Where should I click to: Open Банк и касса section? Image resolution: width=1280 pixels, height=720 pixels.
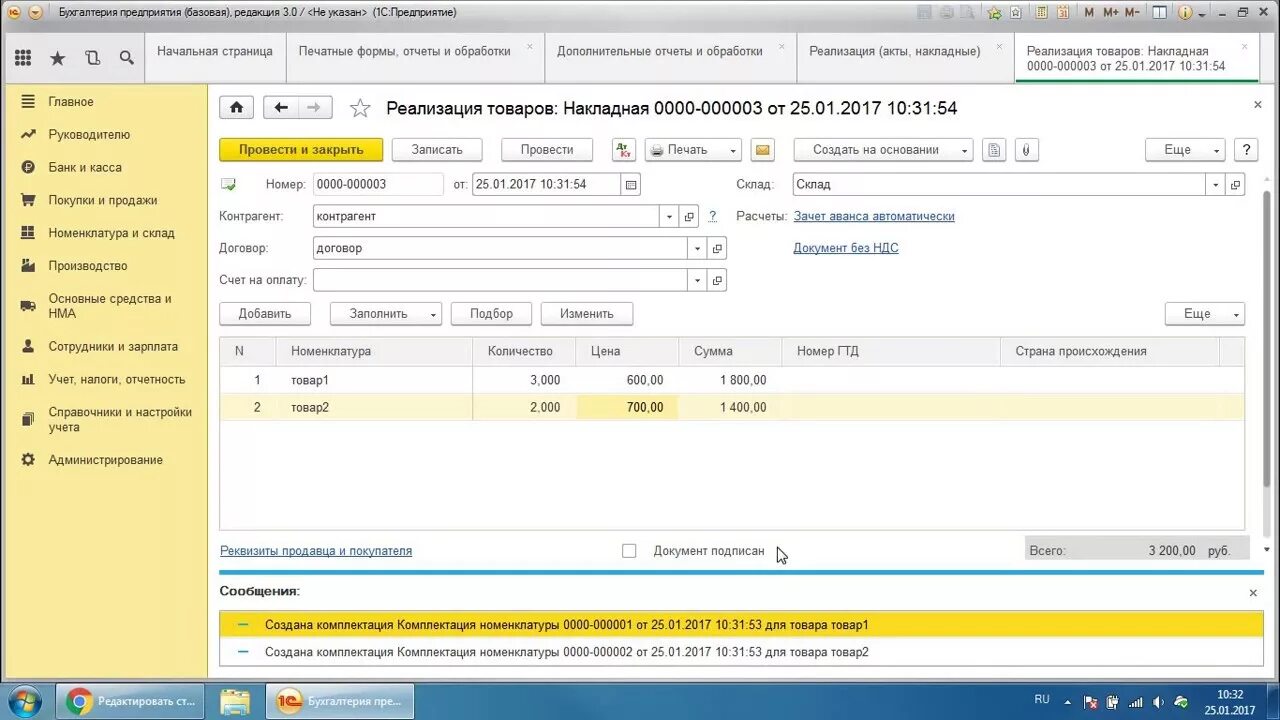(x=85, y=167)
